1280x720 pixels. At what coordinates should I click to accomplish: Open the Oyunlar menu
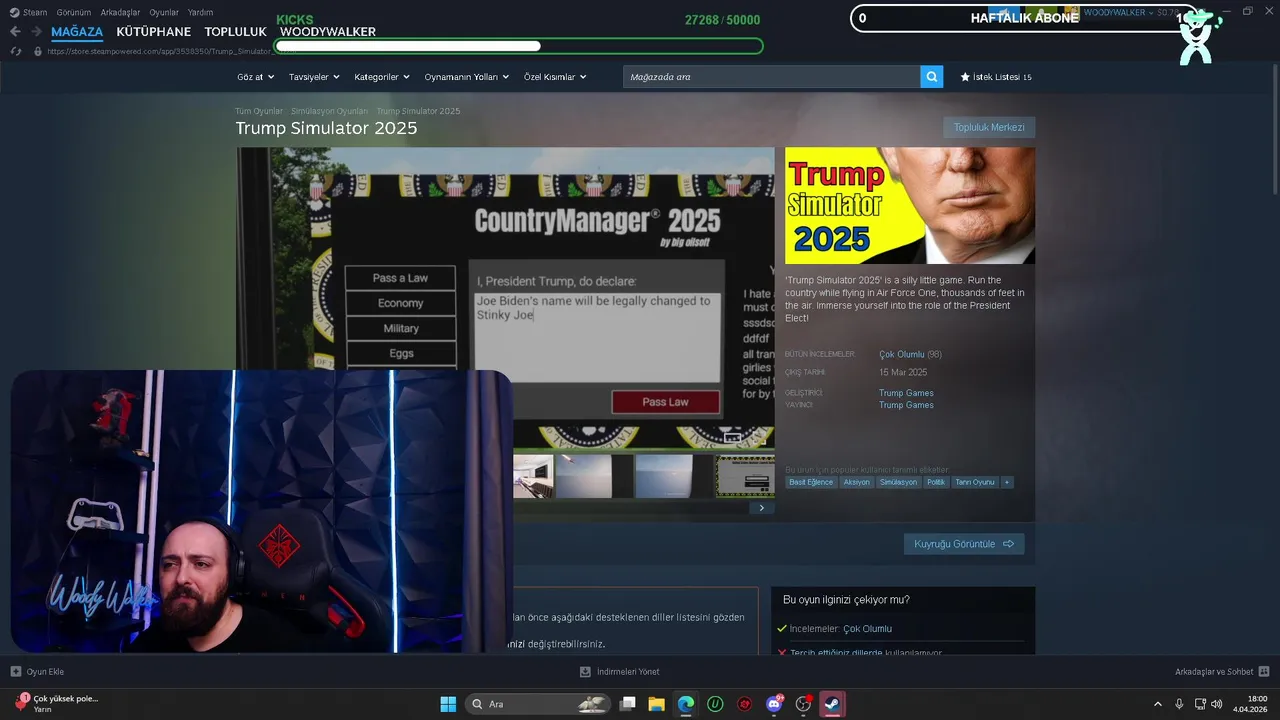point(164,12)
